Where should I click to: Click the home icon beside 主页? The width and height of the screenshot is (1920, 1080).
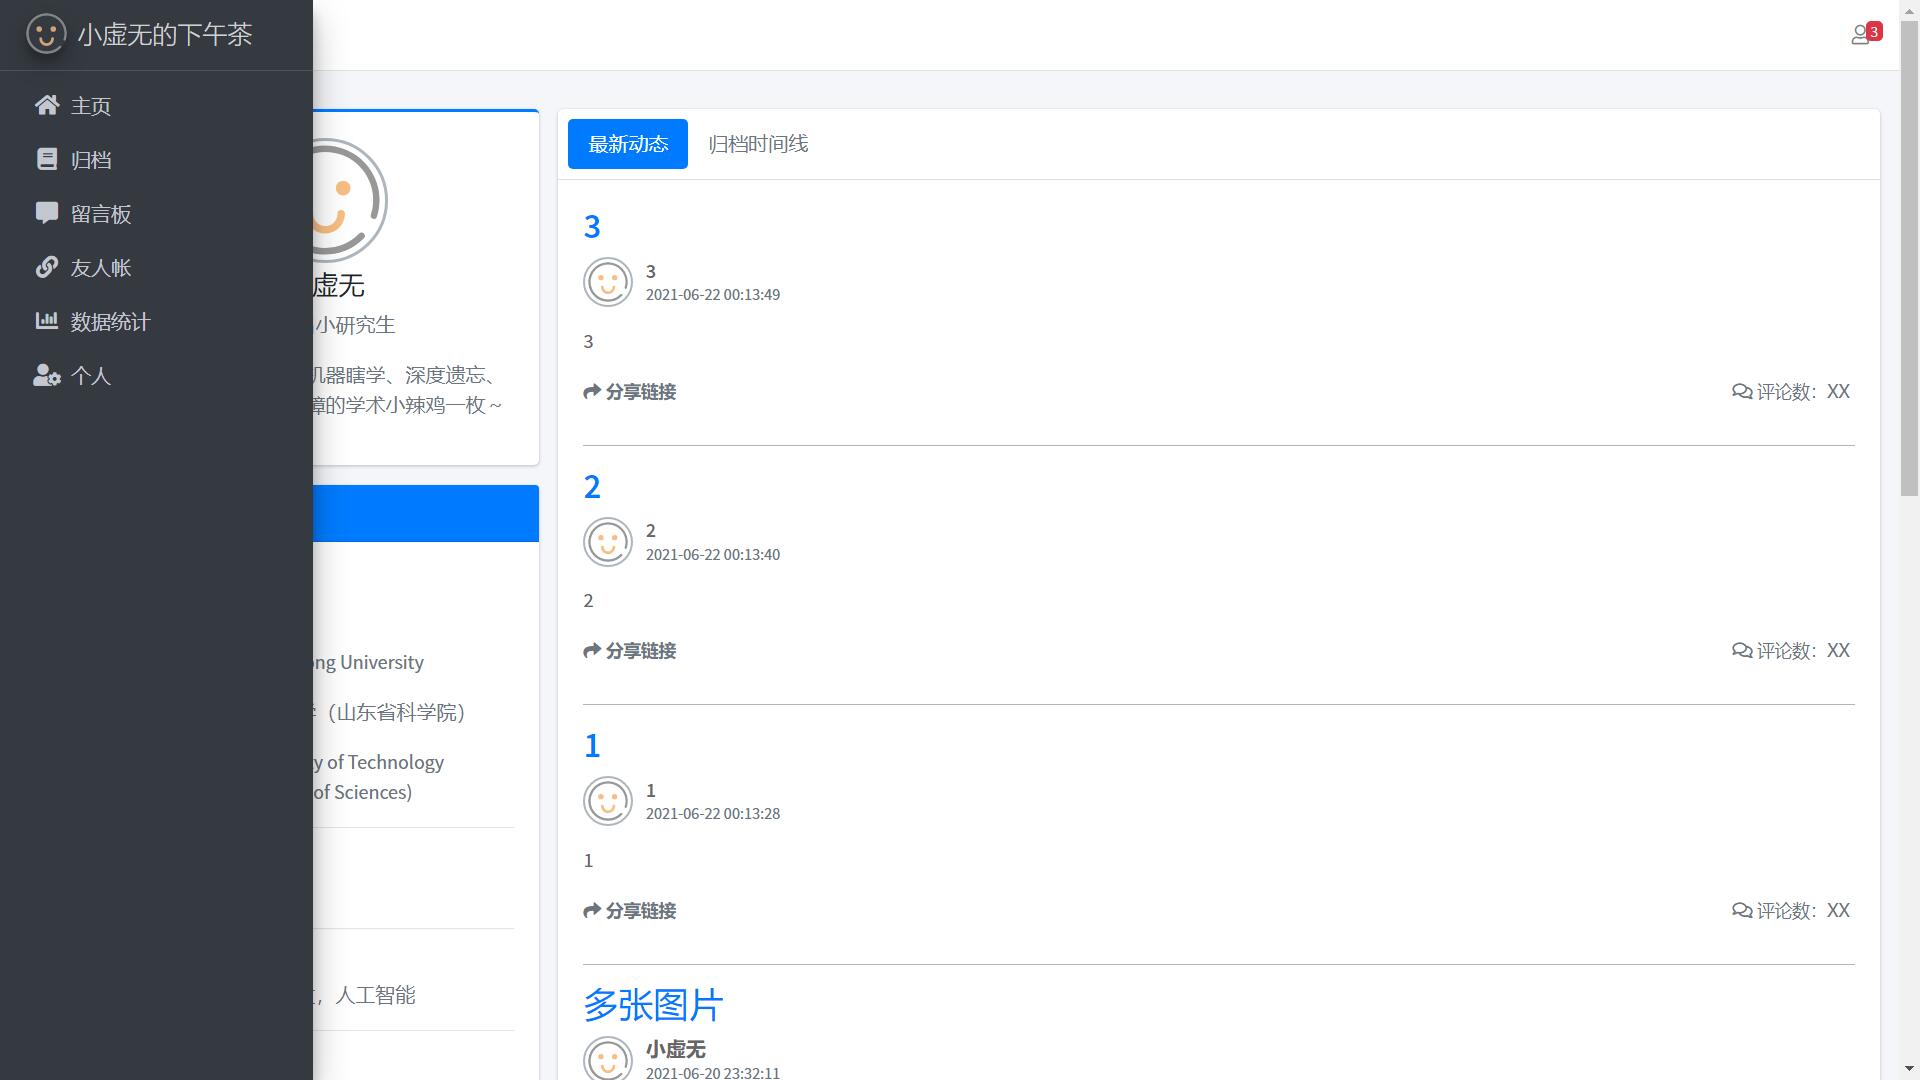46,105
